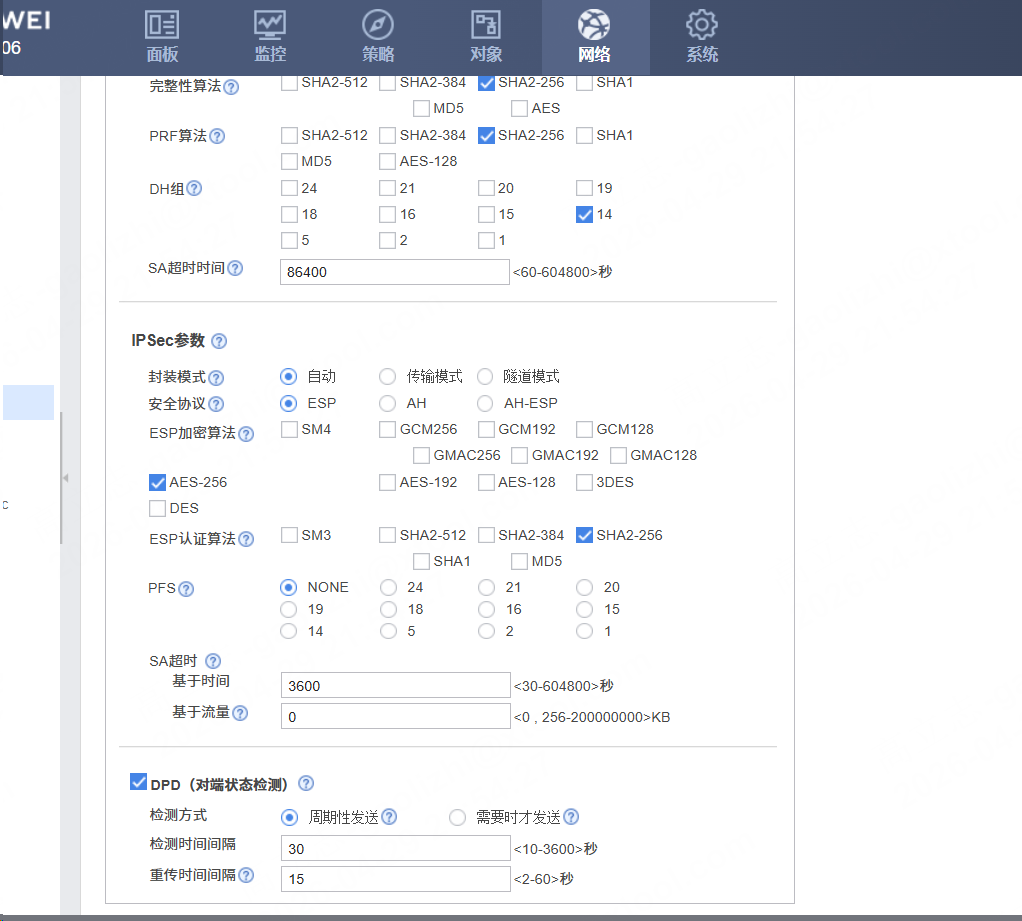Uncheck AES-256 ESP encryption algorithm
1022x921 pixels.
pos(157,482)
